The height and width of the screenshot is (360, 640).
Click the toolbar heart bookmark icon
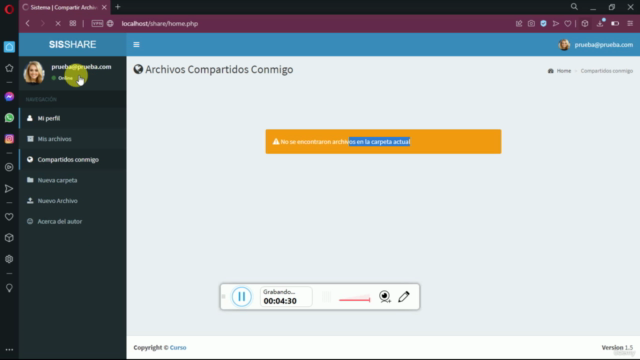[568, 24]
